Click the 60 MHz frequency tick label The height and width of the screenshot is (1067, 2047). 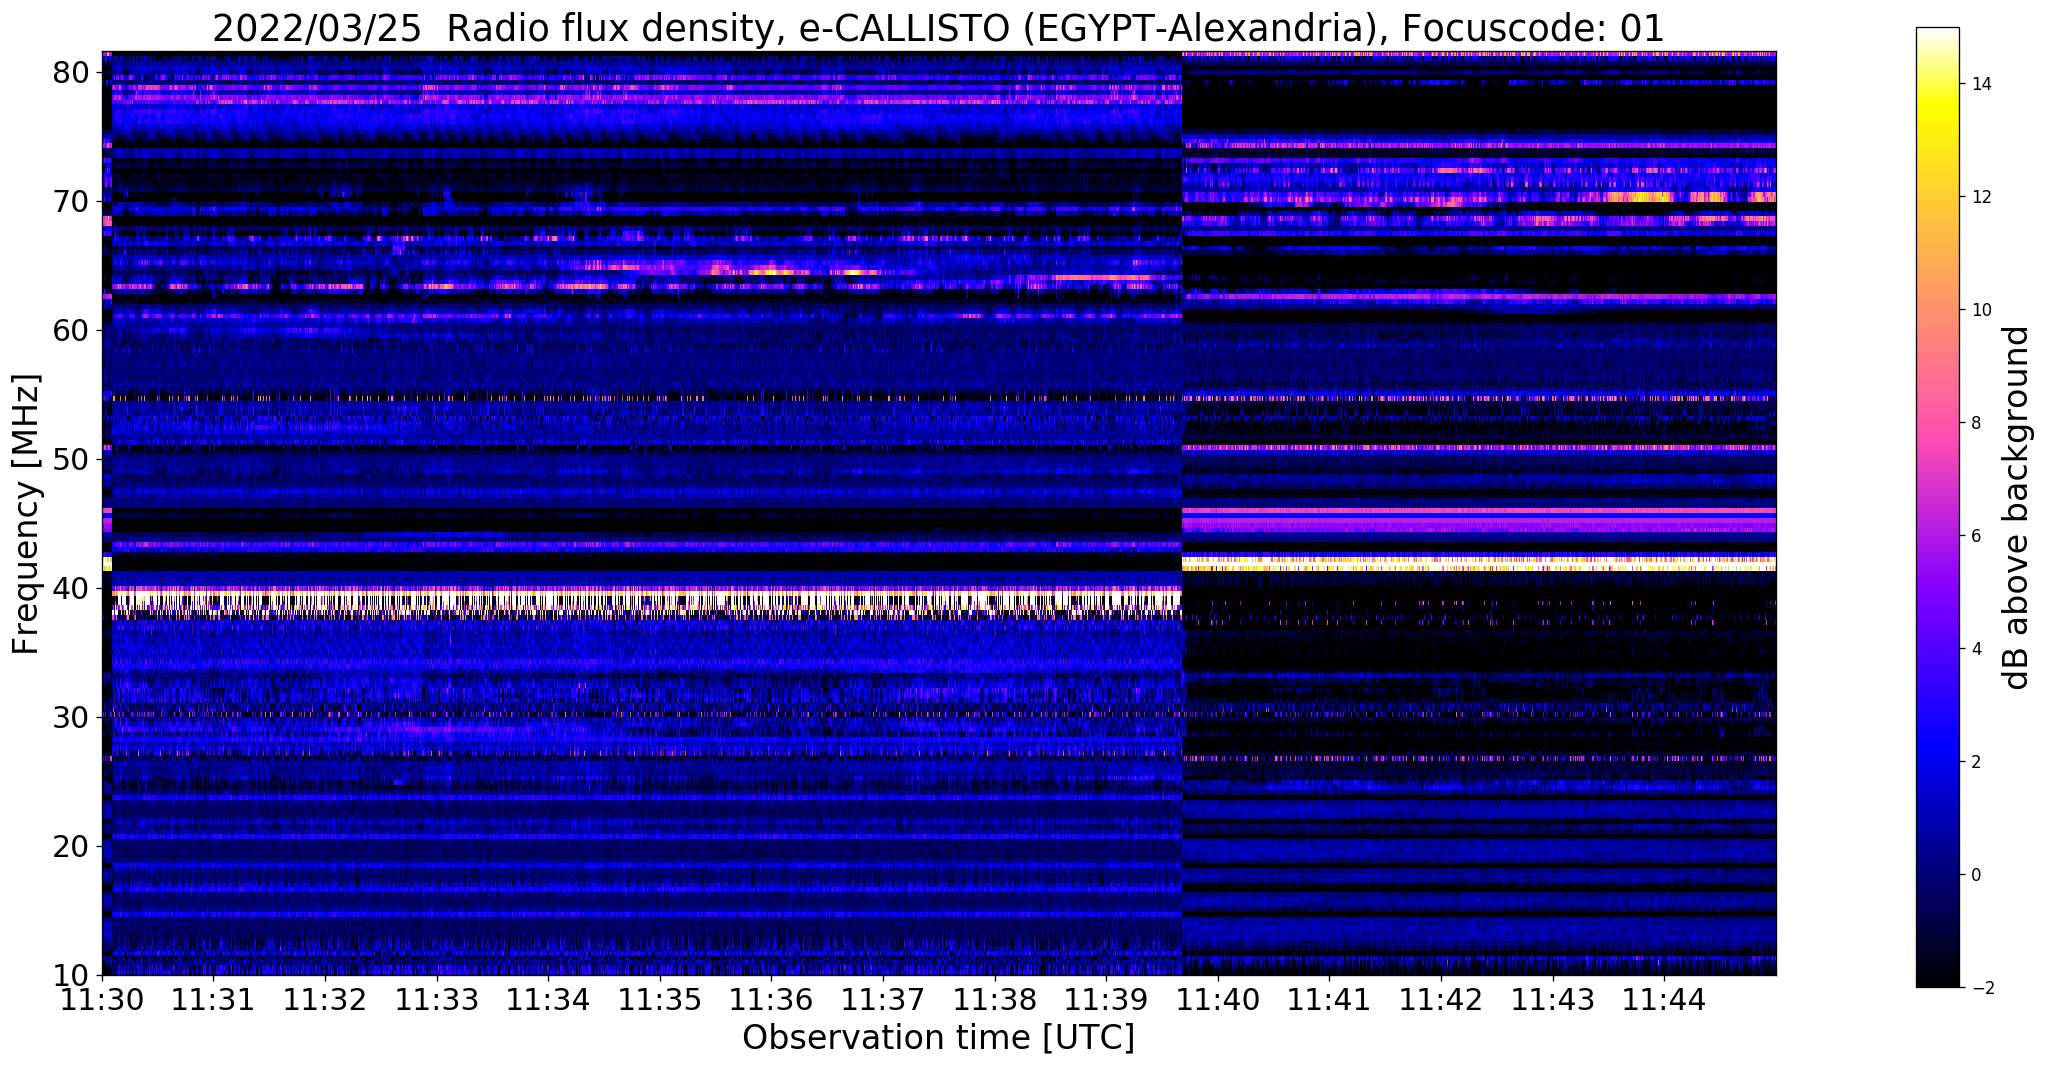tap(73, 330)
